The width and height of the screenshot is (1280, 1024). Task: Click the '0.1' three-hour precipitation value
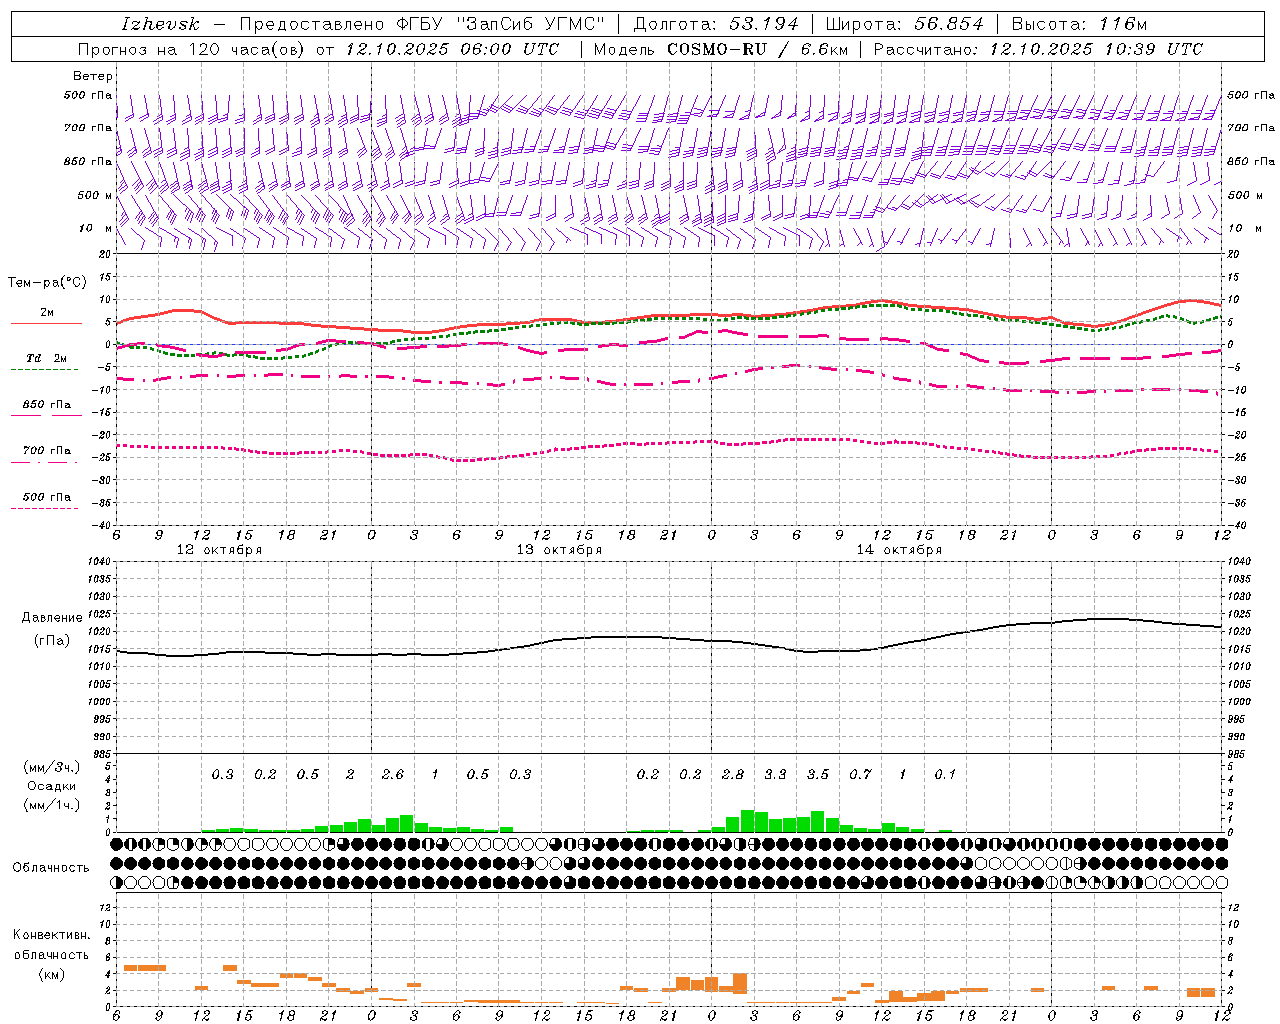(945, 775)
